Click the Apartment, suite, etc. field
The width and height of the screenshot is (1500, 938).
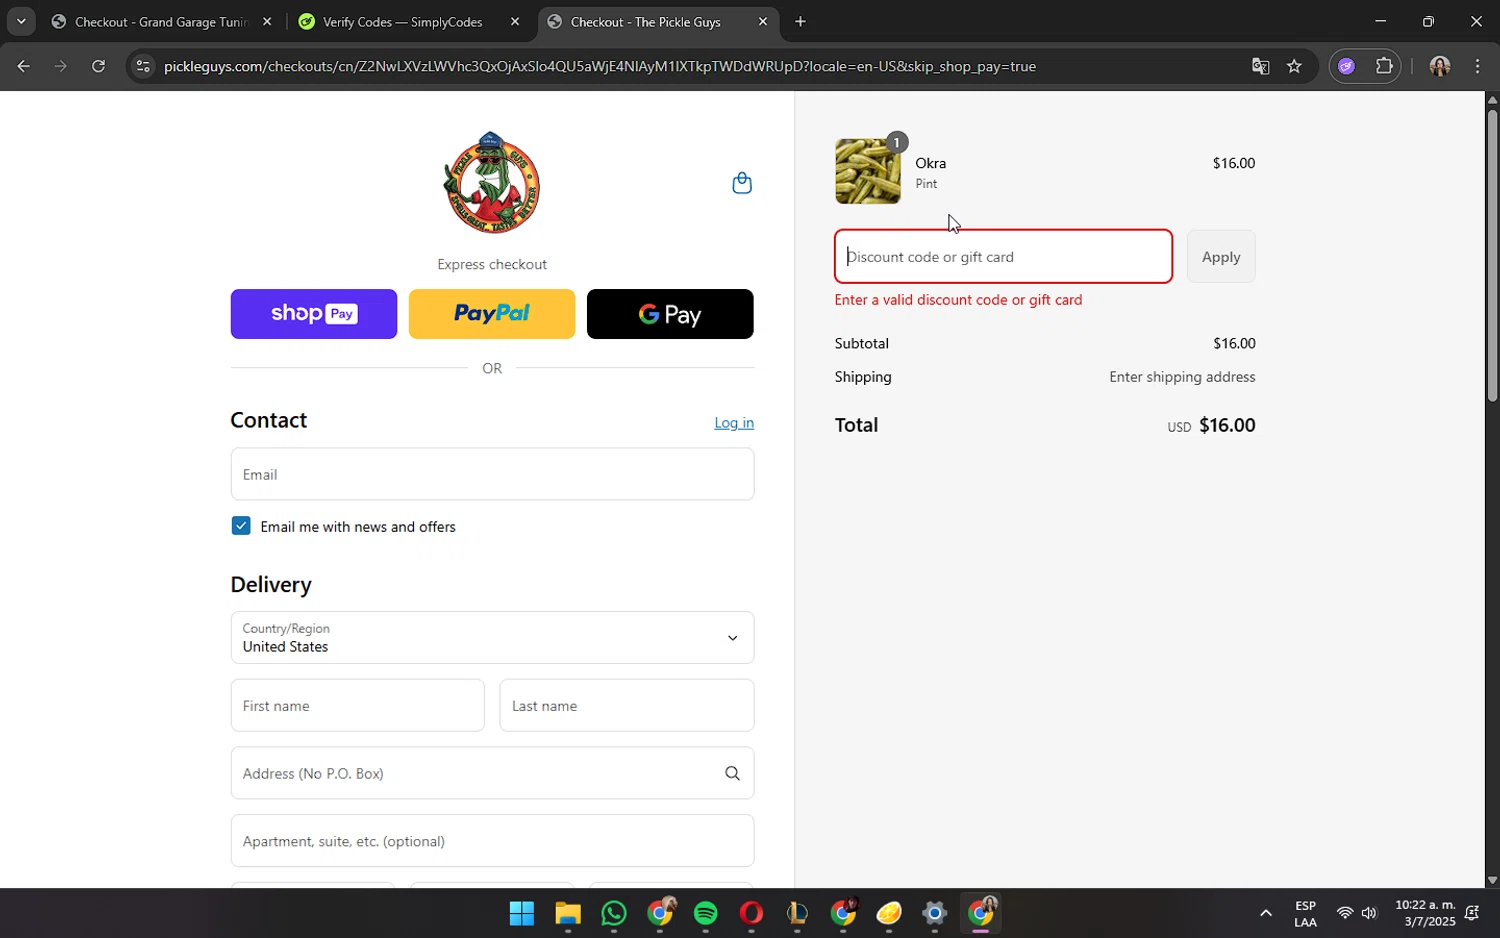(x=492, y=841)
